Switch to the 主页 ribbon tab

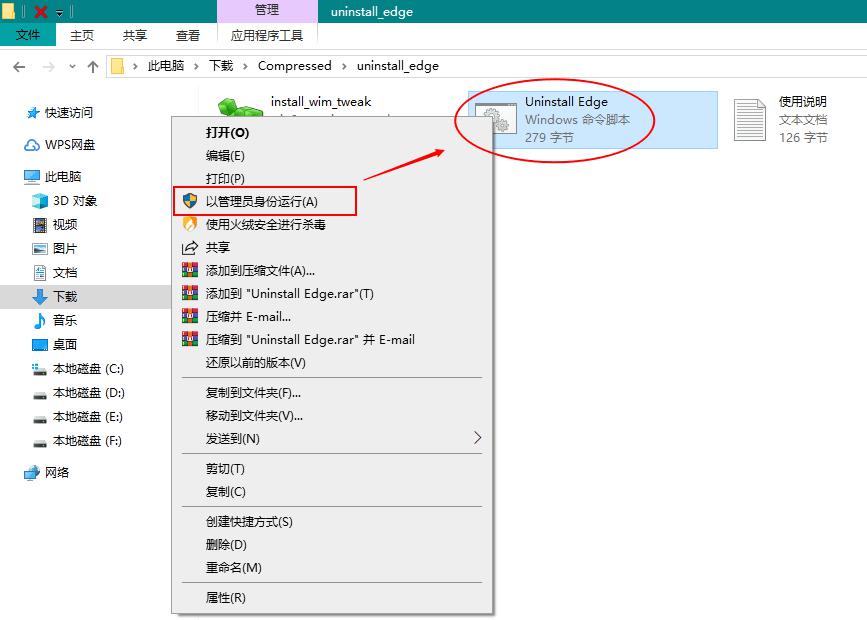82,35
